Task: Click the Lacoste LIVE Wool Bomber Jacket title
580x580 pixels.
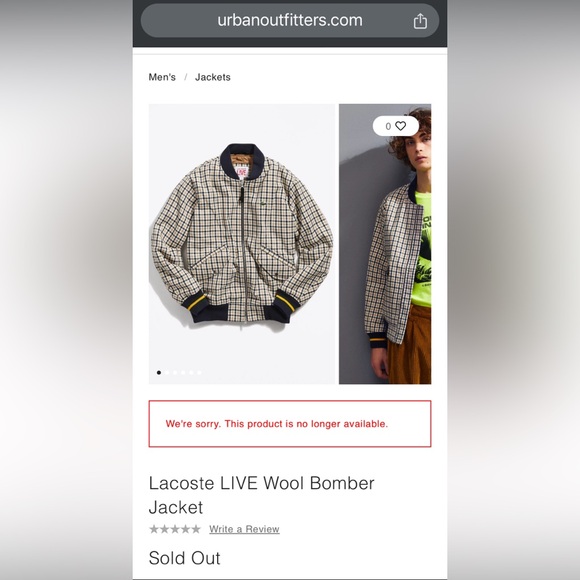Action: pos(262,495)
